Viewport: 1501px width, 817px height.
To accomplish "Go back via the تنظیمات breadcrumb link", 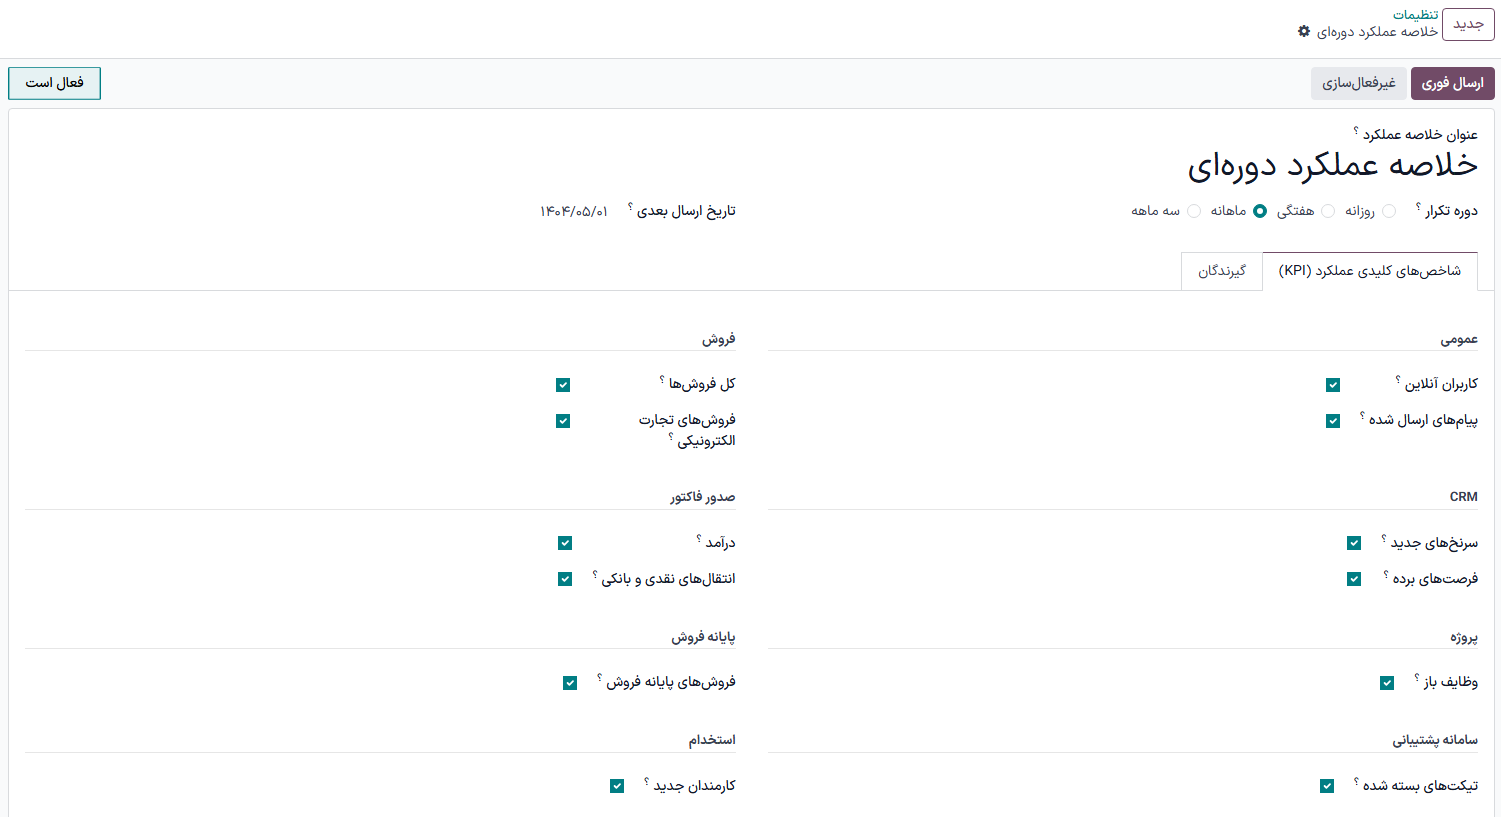I will 1415,15.
